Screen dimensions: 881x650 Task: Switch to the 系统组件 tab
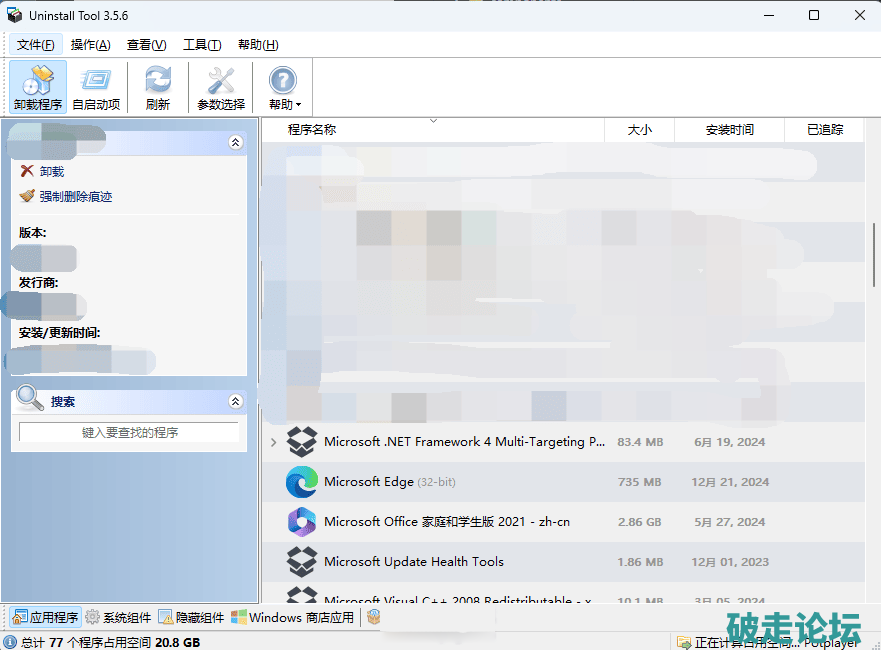pos(119,617)
